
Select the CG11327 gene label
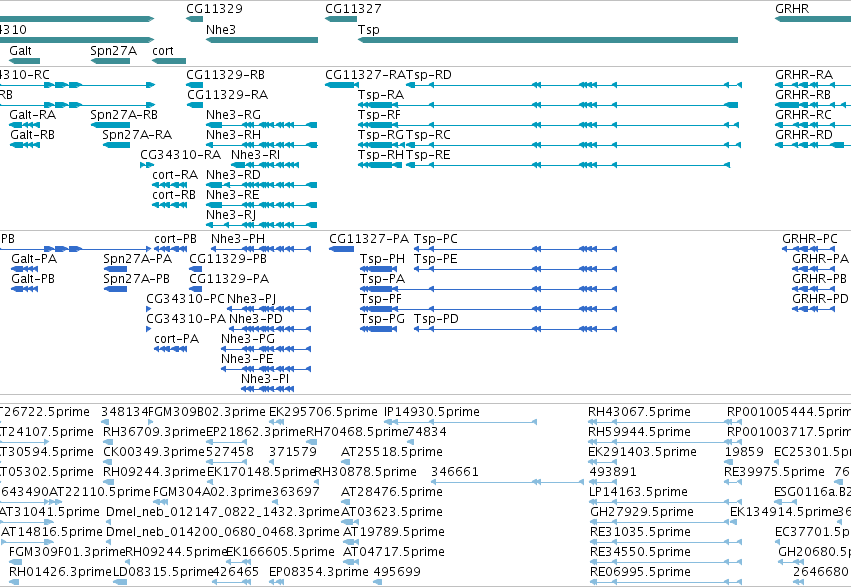coord(353,9)
